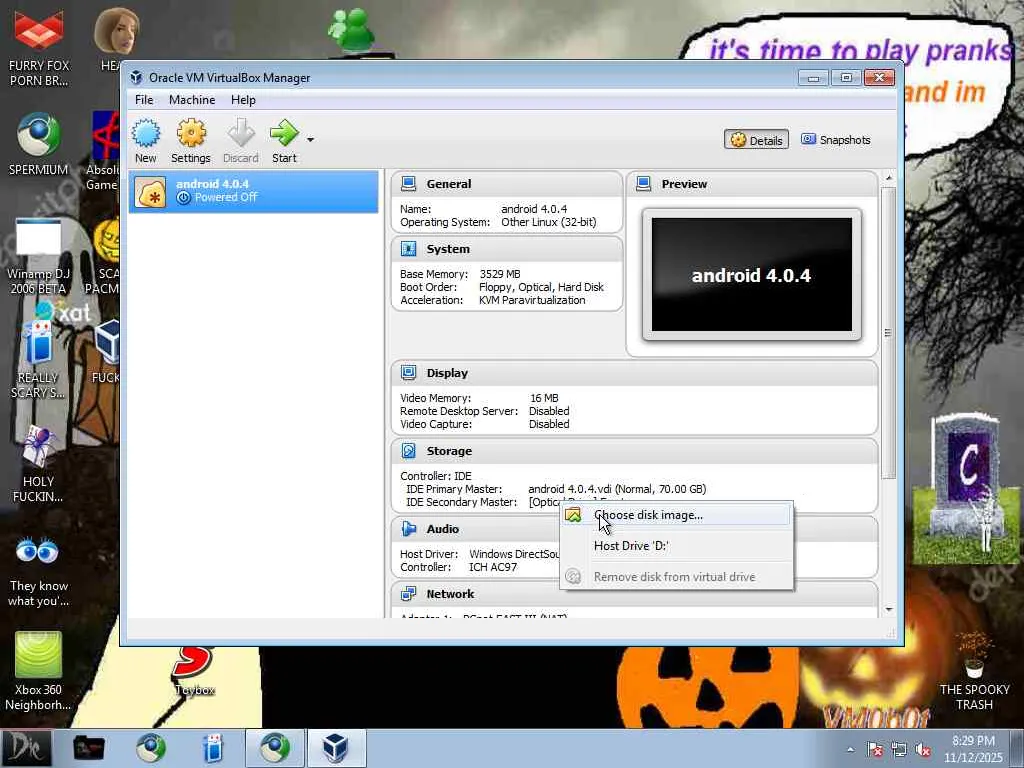Click the General section title
Image resolution: width=1024 pixels, height=768 pixels.
click(449, 184)
